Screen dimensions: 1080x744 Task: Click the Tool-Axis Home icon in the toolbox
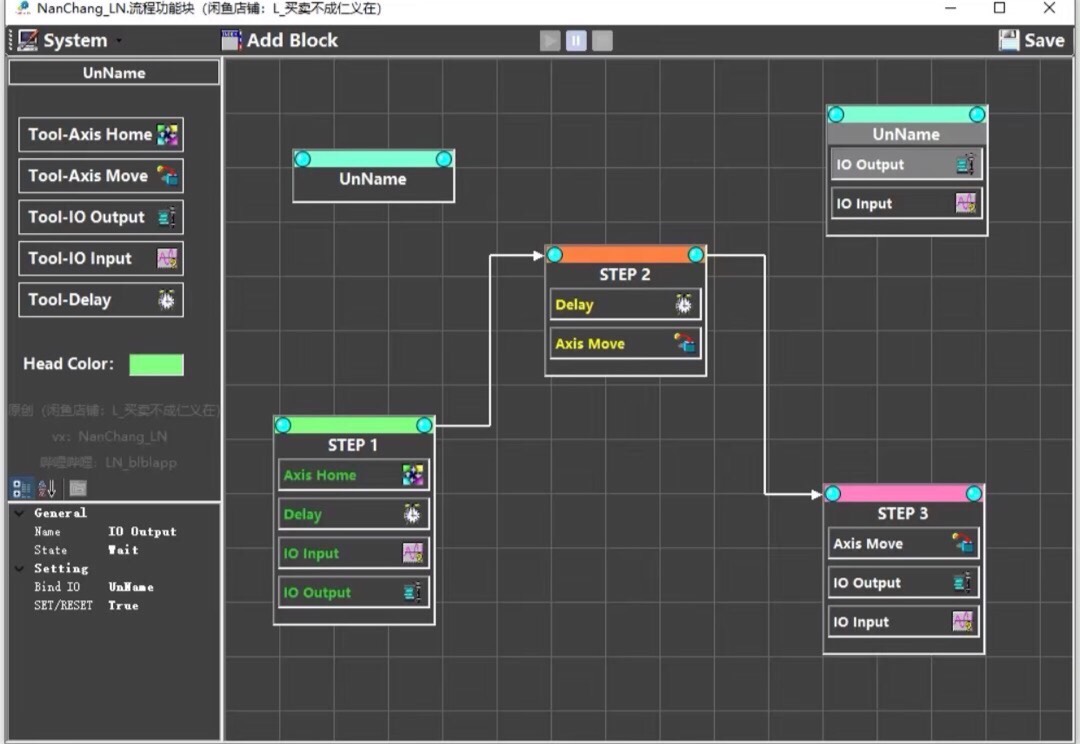click(167, 135)
